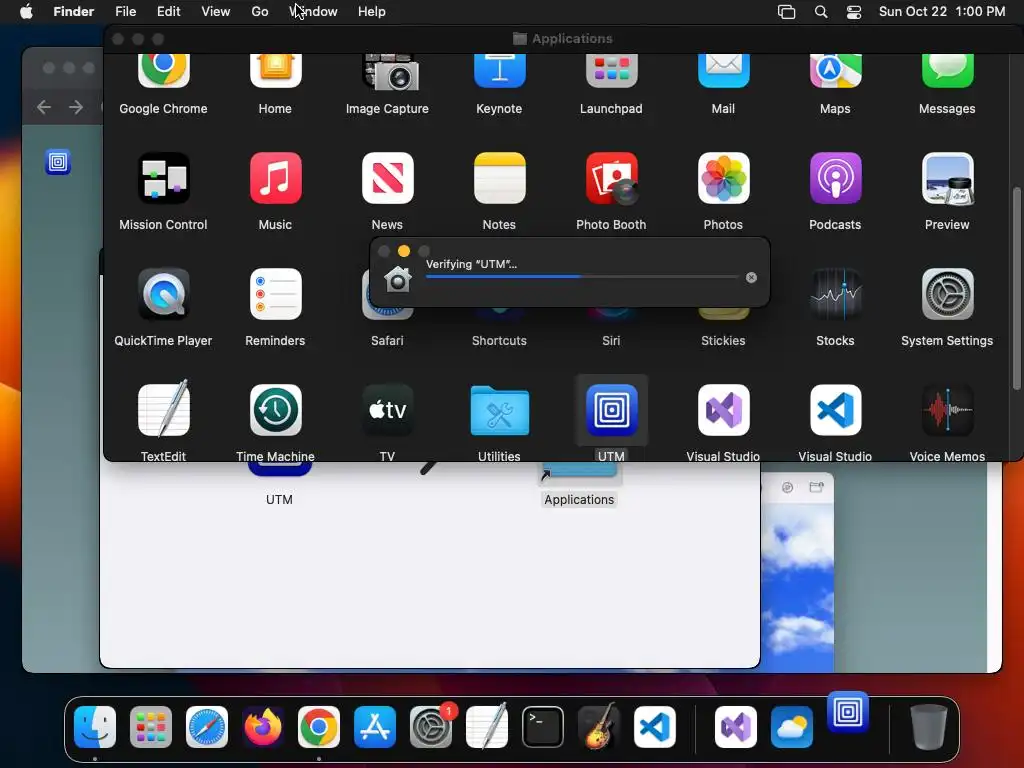Open App Store from the Dock
This screenshot has width=1024, height=768.
375,726
